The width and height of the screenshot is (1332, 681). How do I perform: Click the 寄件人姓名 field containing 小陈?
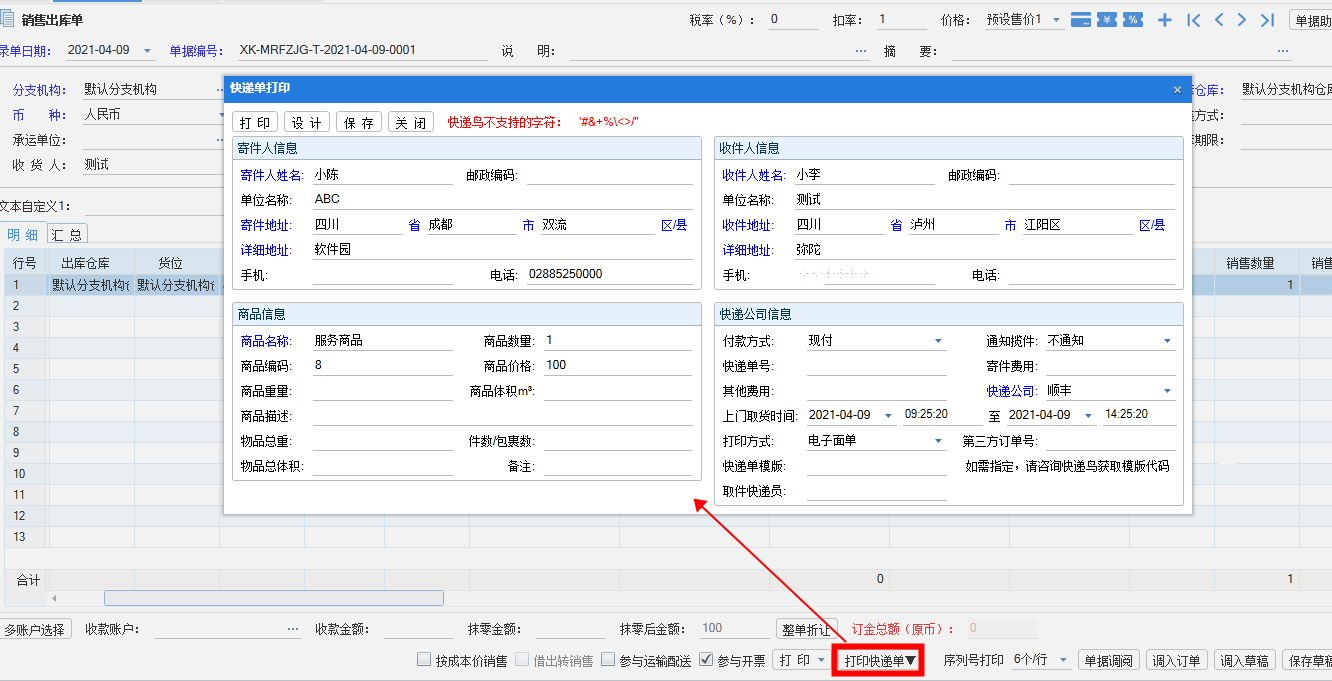pyautogui.click(x=382, y=175)
